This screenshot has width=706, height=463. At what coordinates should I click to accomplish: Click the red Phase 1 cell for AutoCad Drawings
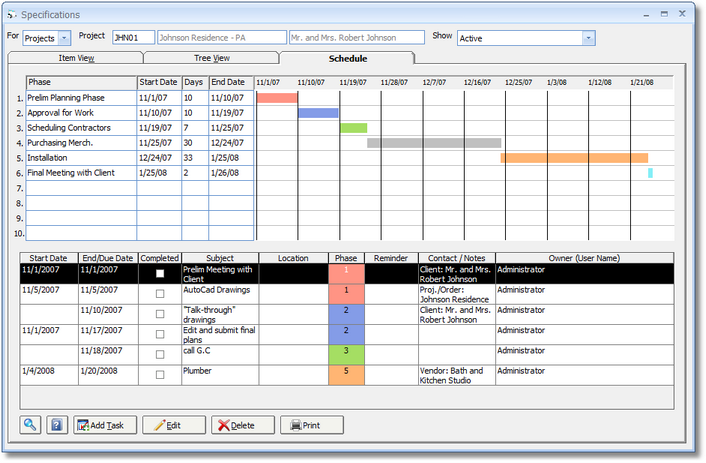[346, 294]
